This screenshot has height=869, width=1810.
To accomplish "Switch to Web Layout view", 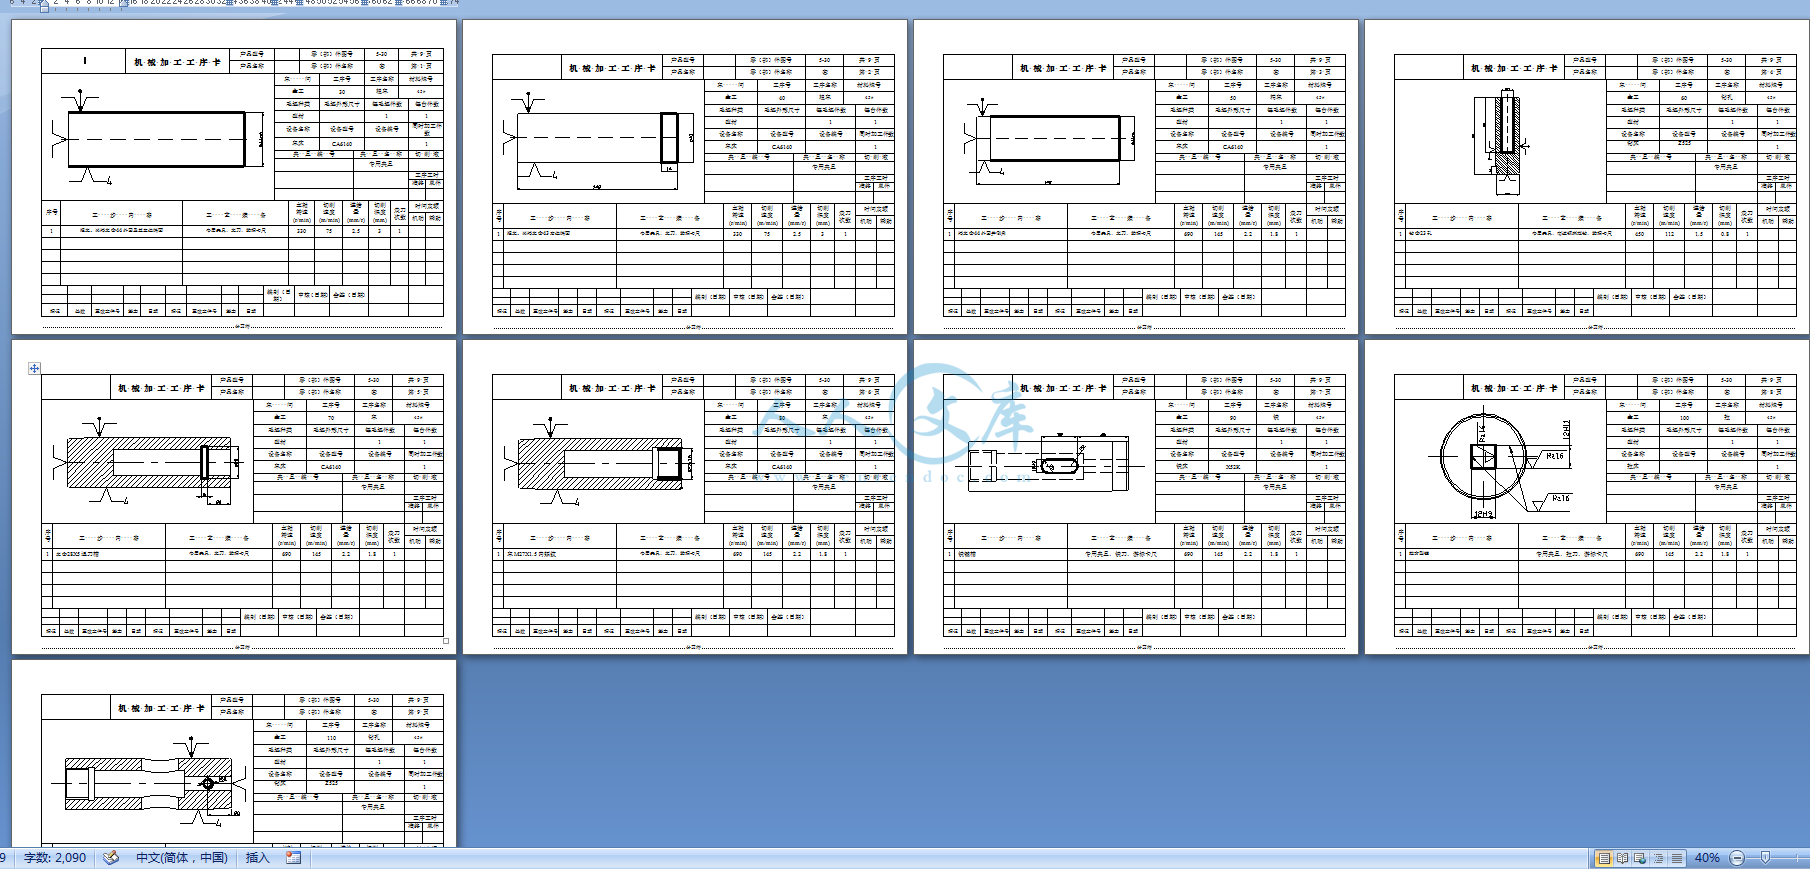I will 1641,858.
